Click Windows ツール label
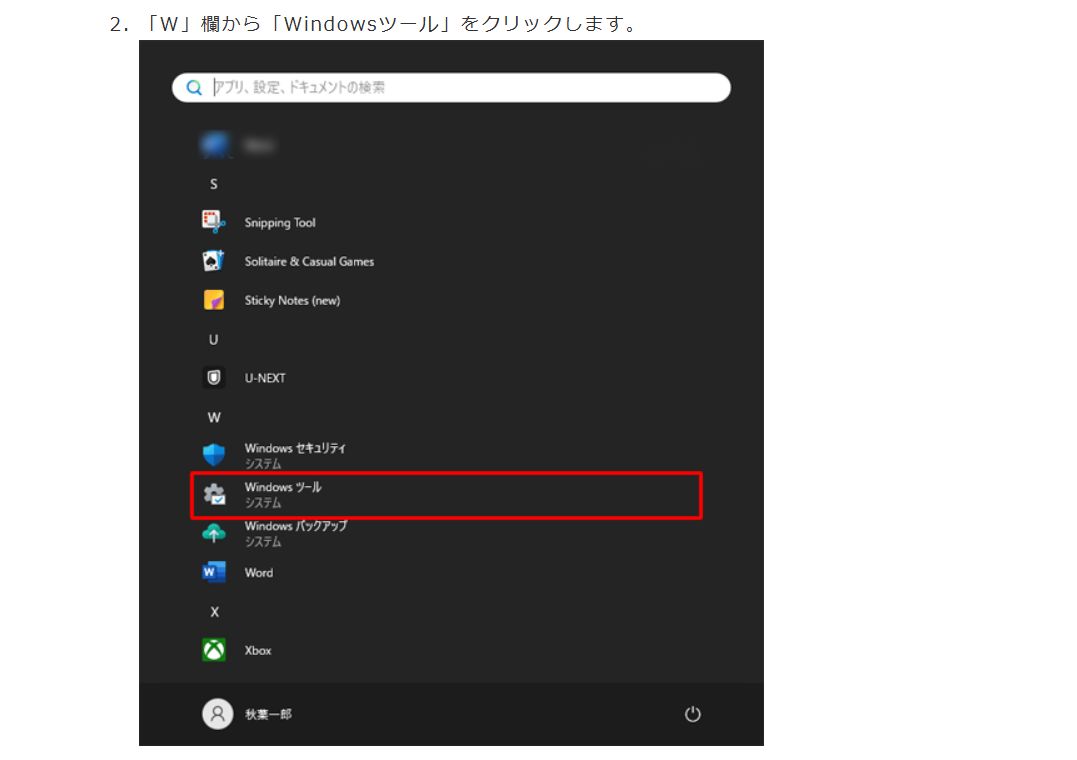The width and height of the screenshot is (1077, 760). (283, 487)
